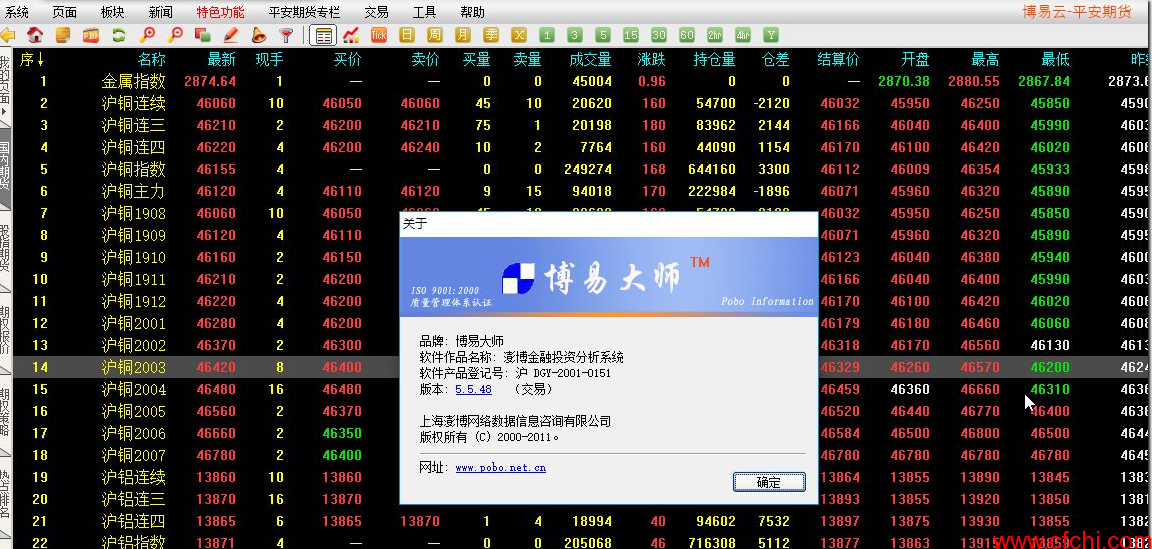Open the yellow notes list icon

coord(63,35)
